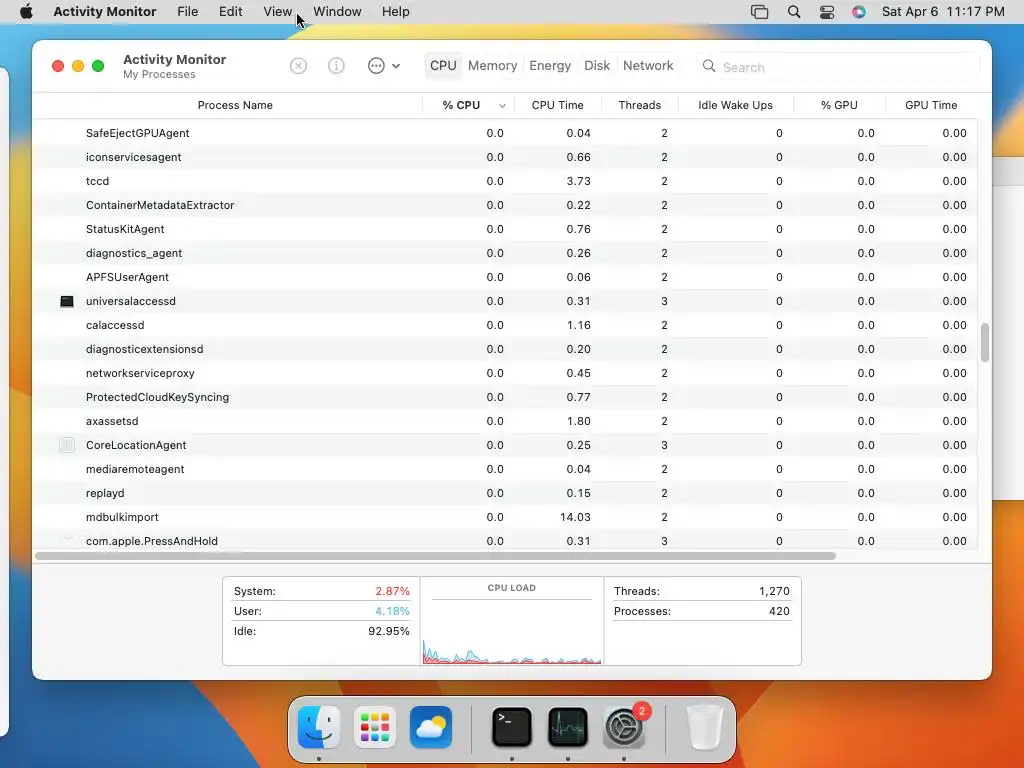Select the axassetsd process
1024x768 pixels.
(505, 421)
